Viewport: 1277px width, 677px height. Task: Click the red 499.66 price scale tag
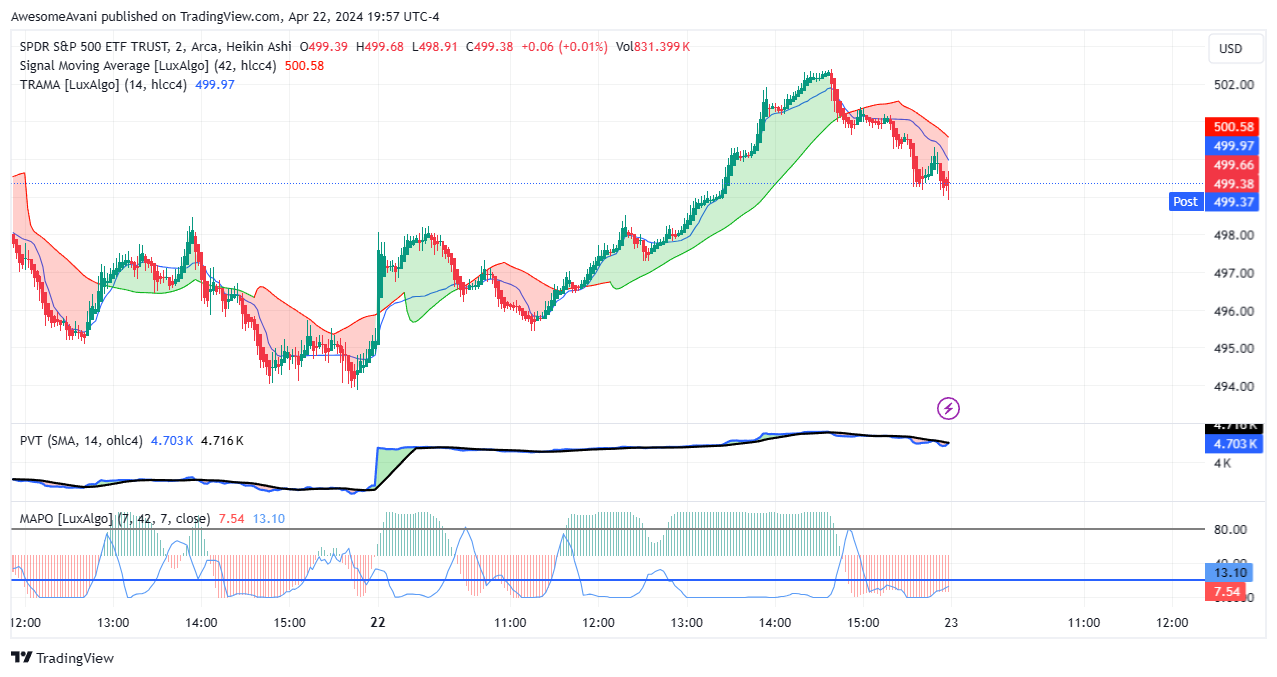coord(1233,165)
